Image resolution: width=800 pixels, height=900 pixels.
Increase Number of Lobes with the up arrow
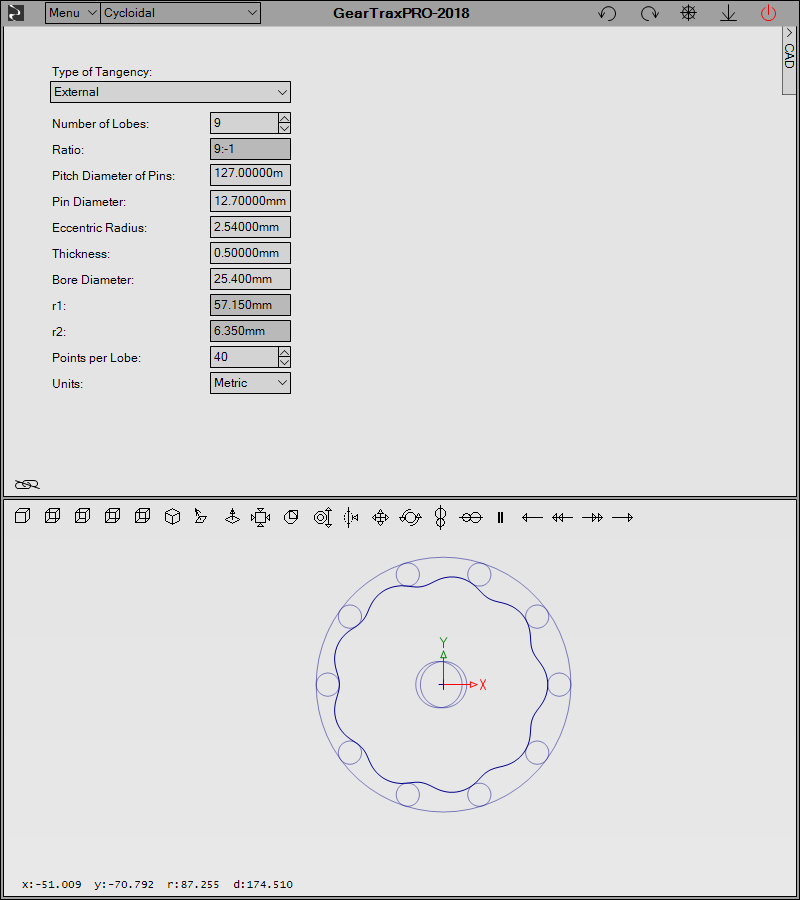[284, 118]
